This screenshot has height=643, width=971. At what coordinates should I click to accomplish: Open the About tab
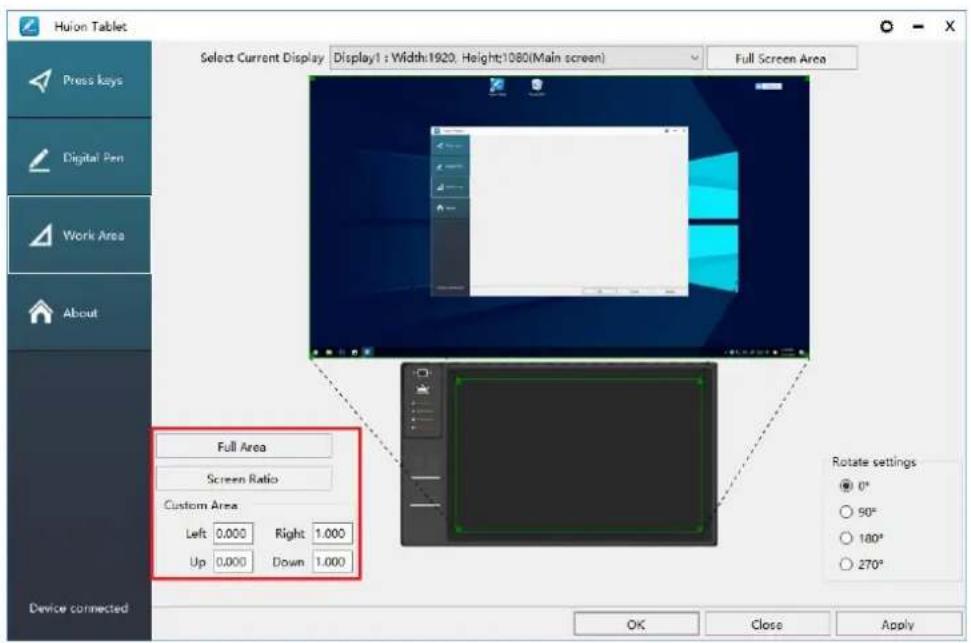pos(79,312)
